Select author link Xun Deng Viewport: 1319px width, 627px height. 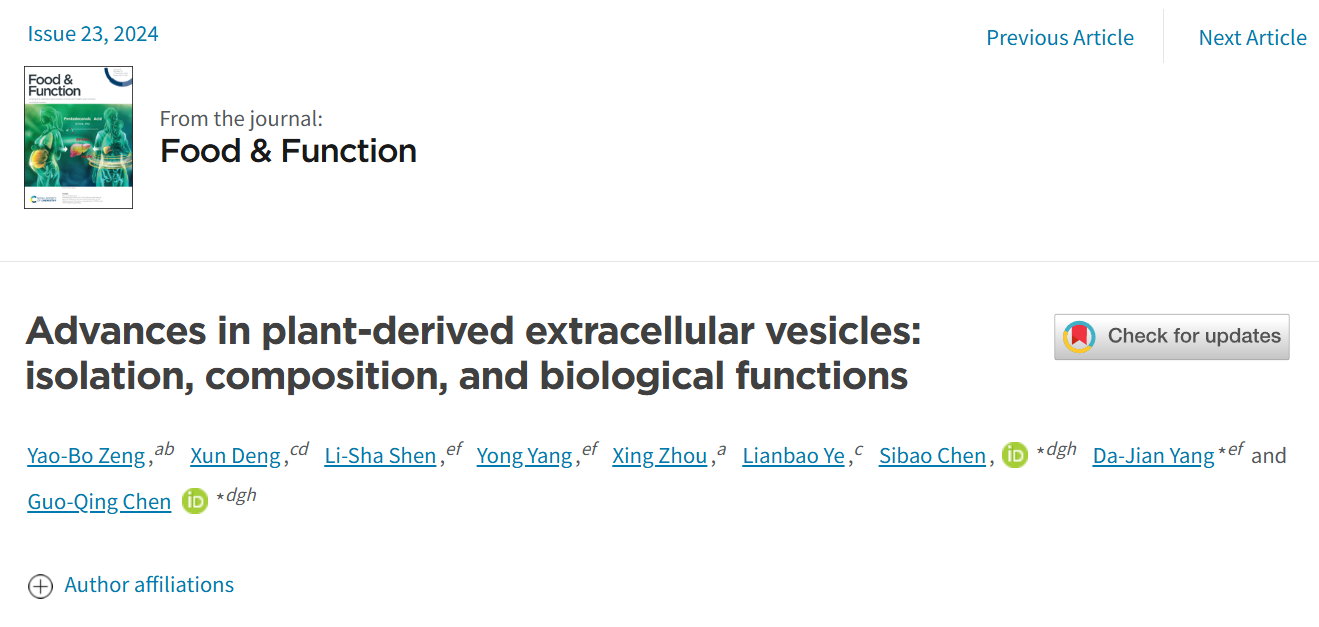235,456
